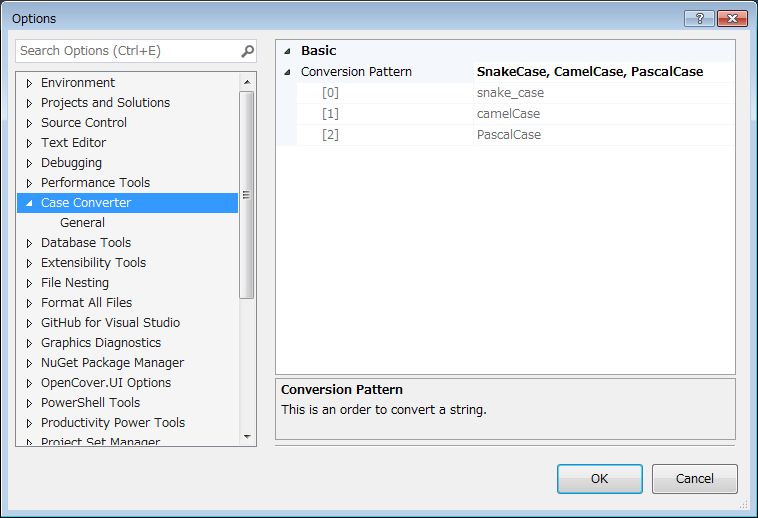
Task: Expand the Environment tree node
Action: pos(29,83)
